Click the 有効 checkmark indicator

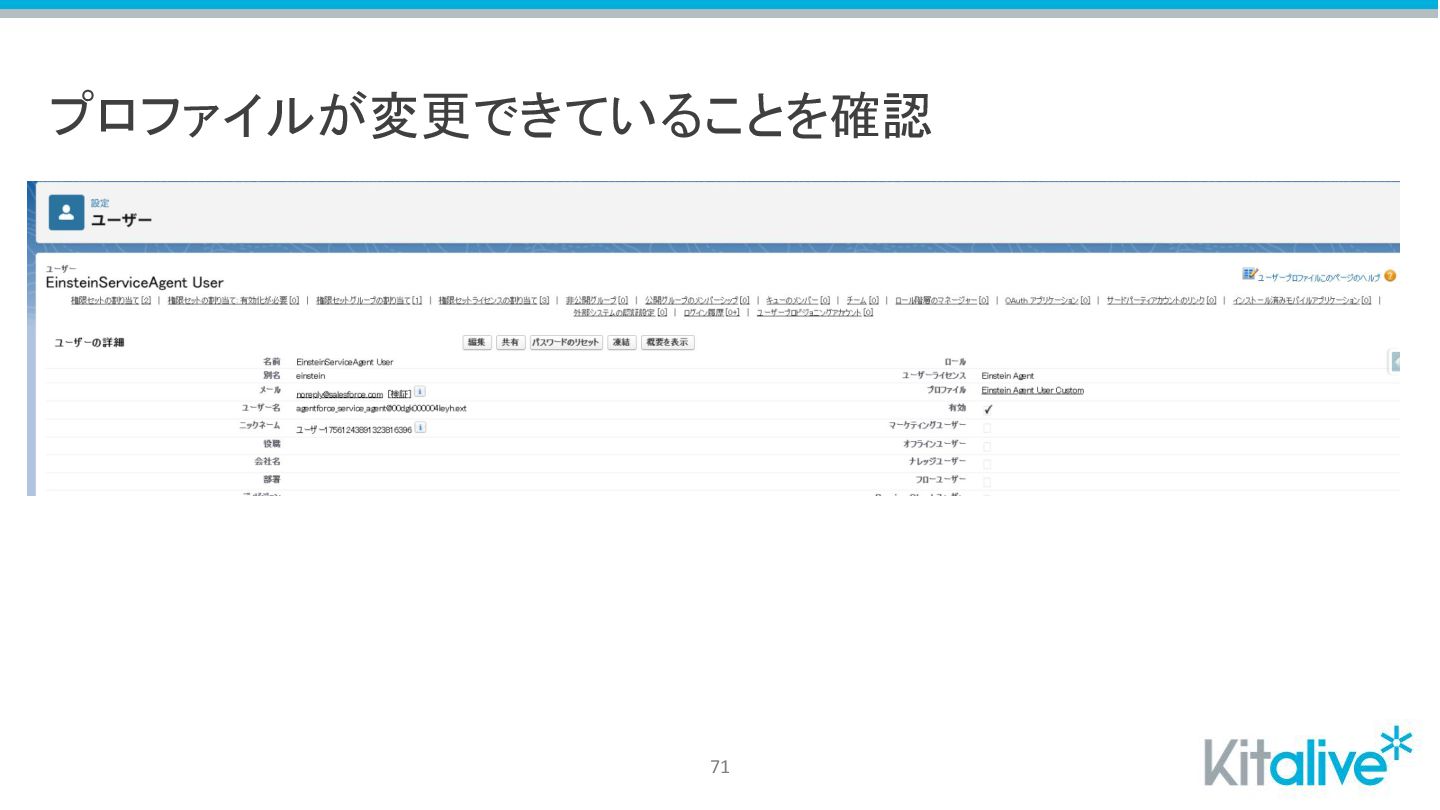988,409
